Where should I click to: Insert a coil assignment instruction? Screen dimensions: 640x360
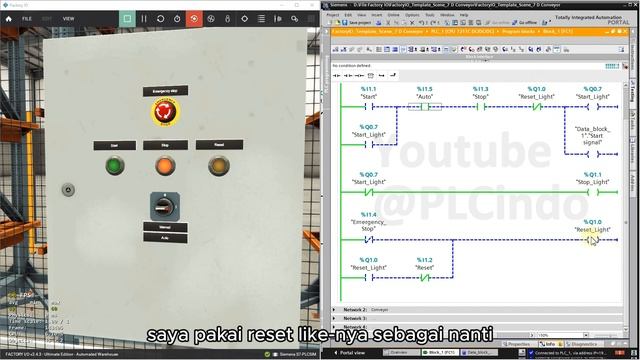(x=359, y=76)
